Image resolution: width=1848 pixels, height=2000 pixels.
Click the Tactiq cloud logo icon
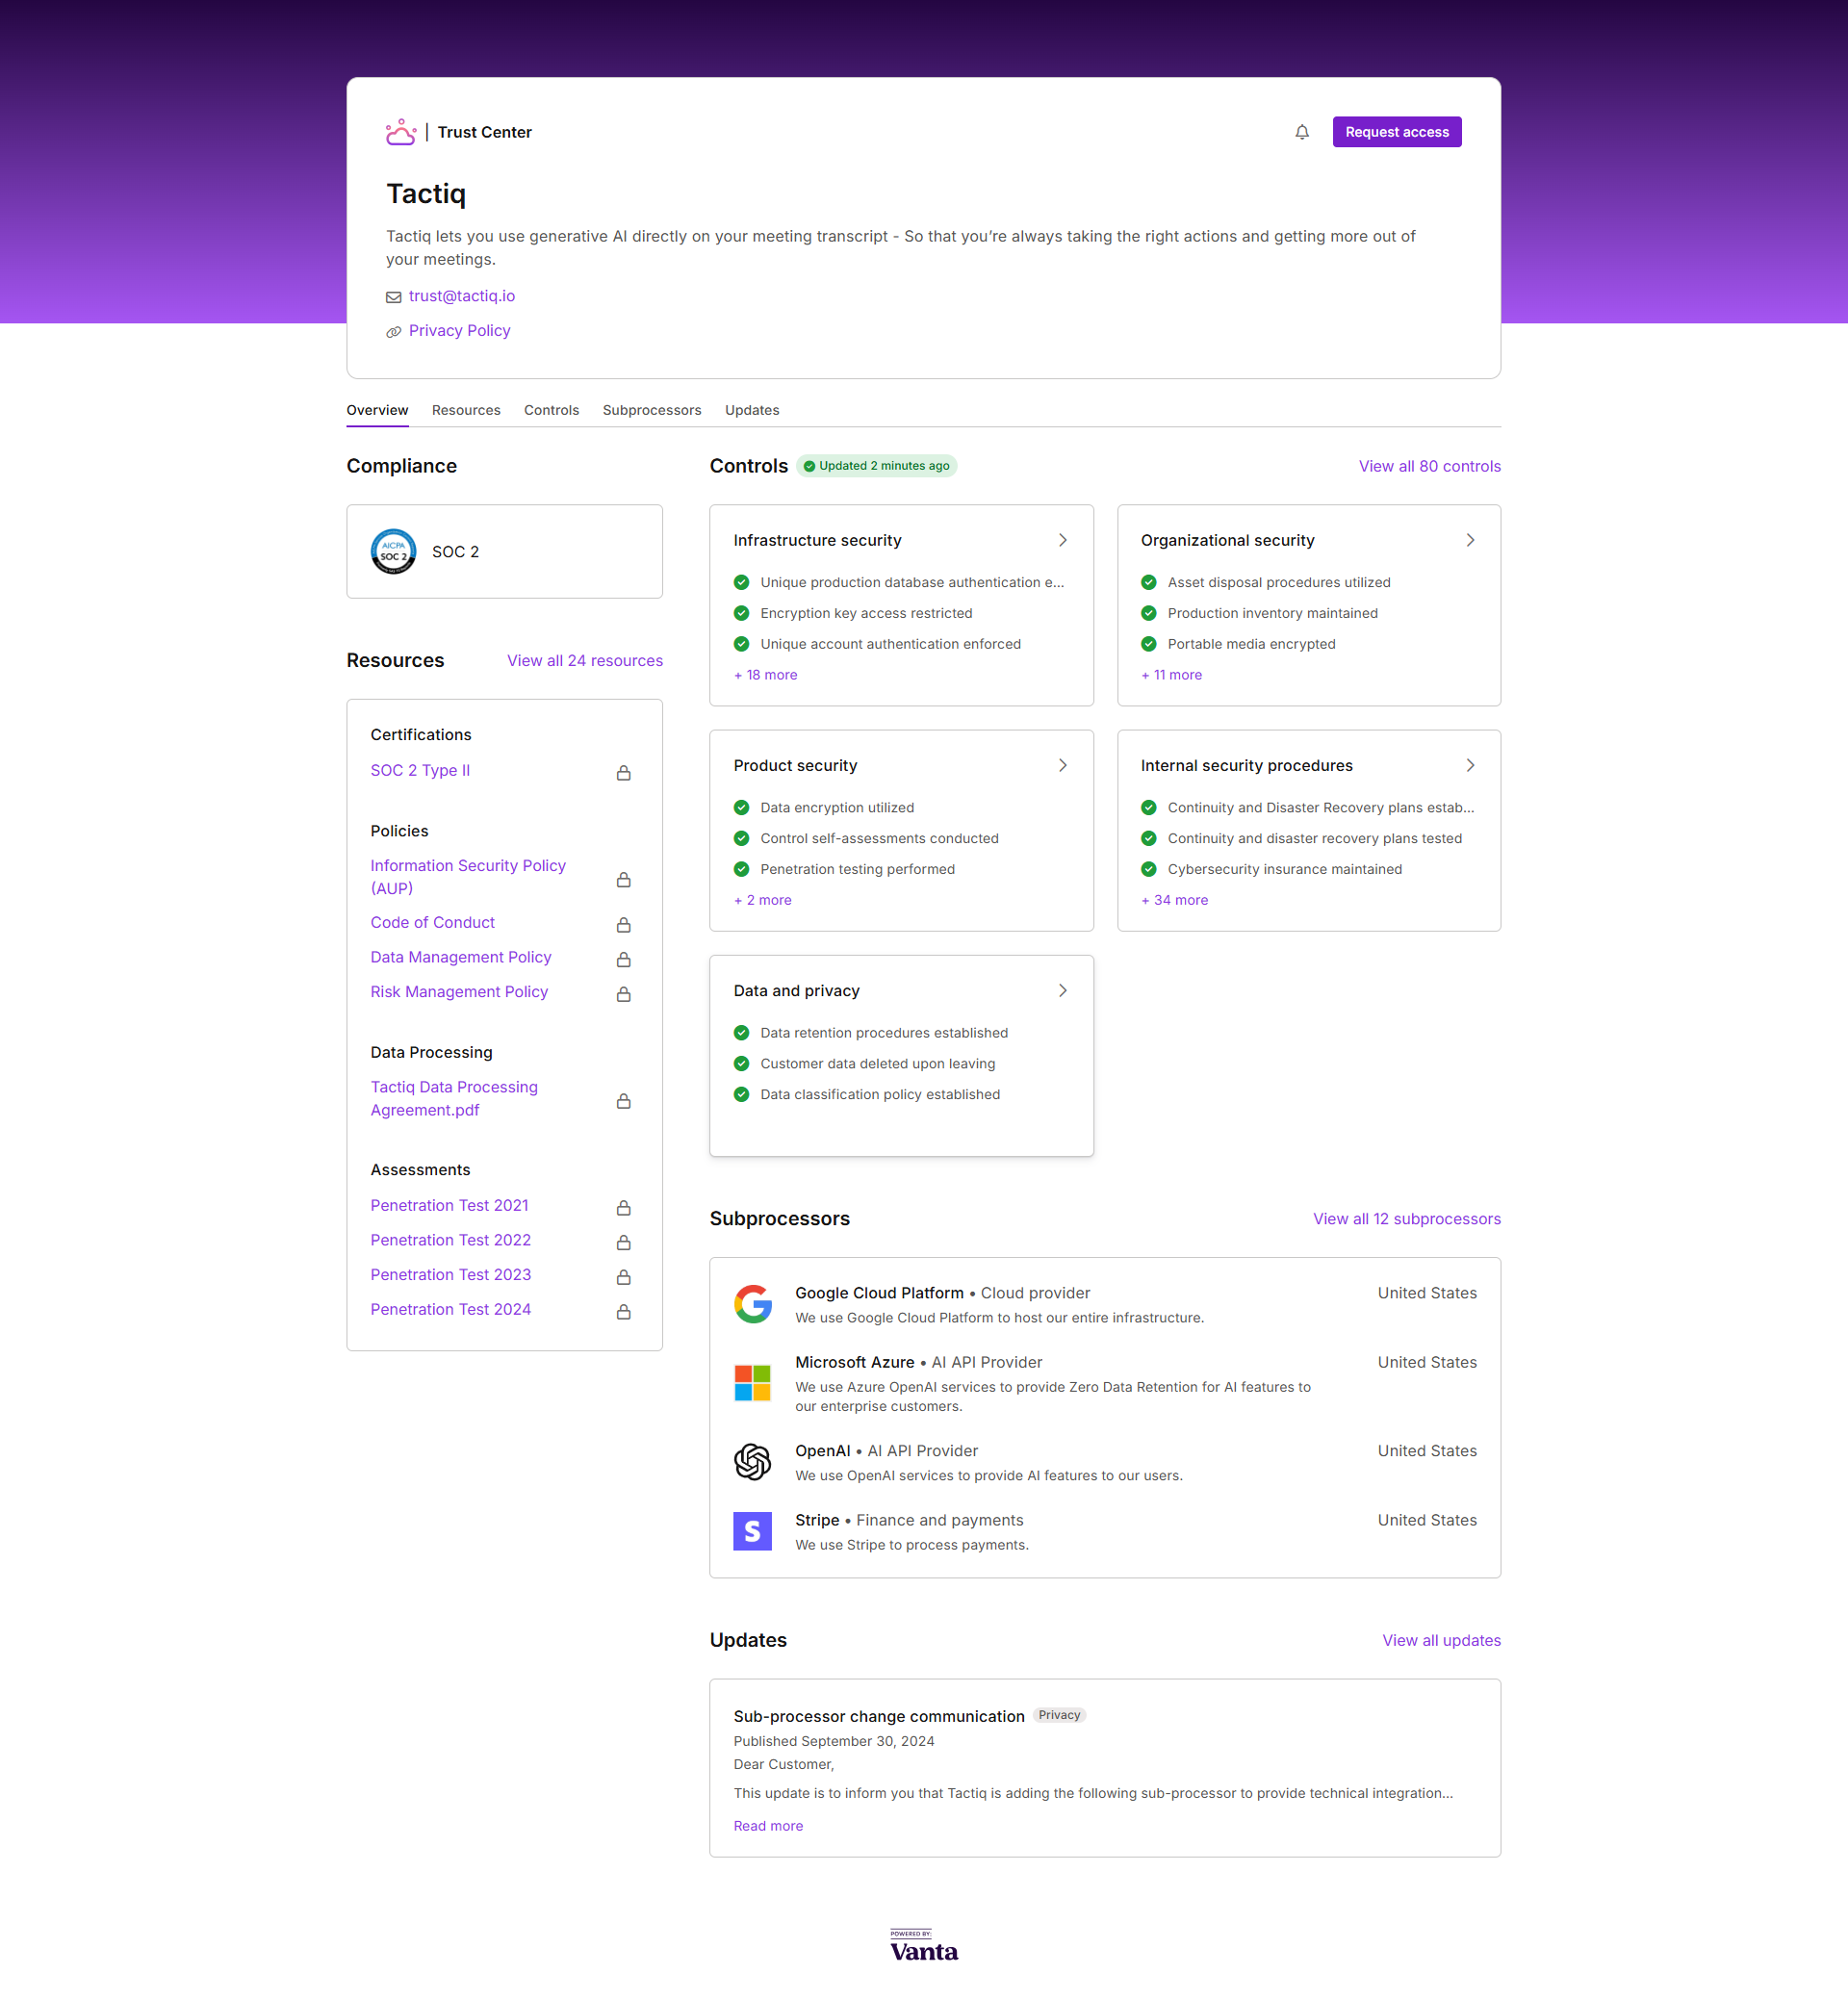pos(400,132)
